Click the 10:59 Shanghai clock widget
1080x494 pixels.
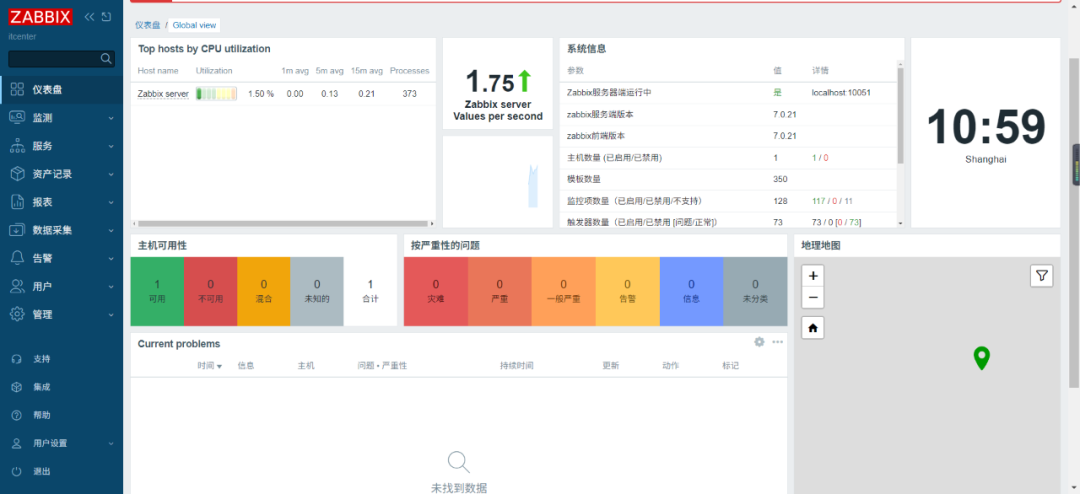(x=986, y=132)
